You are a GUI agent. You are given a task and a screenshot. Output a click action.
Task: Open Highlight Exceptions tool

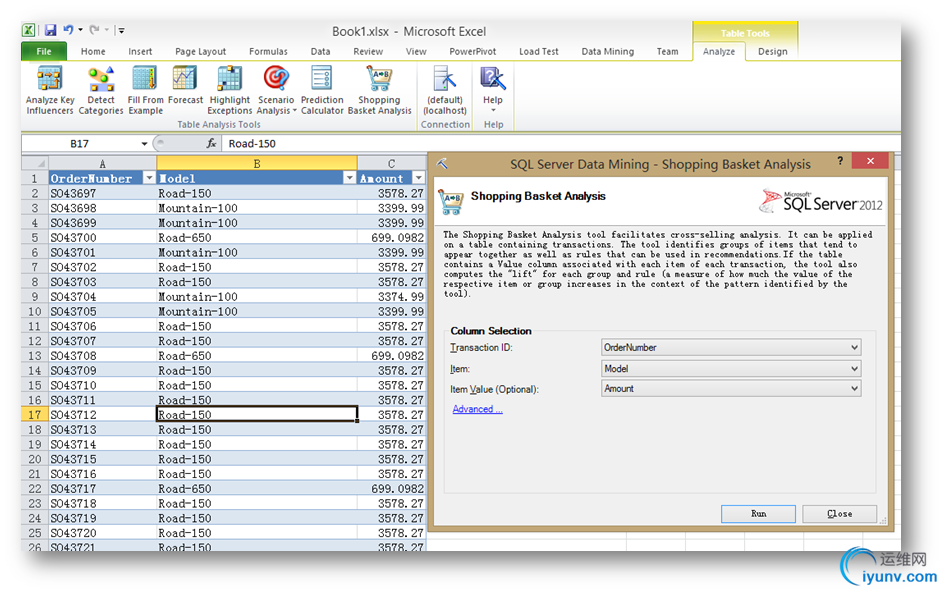(230, 90)
